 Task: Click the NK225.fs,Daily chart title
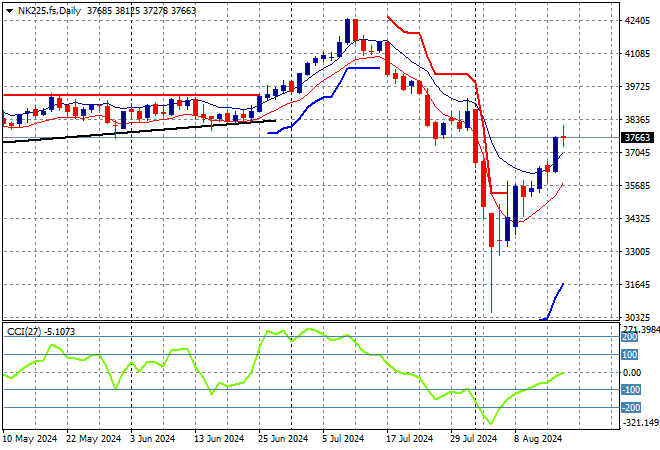pos(50,10)
